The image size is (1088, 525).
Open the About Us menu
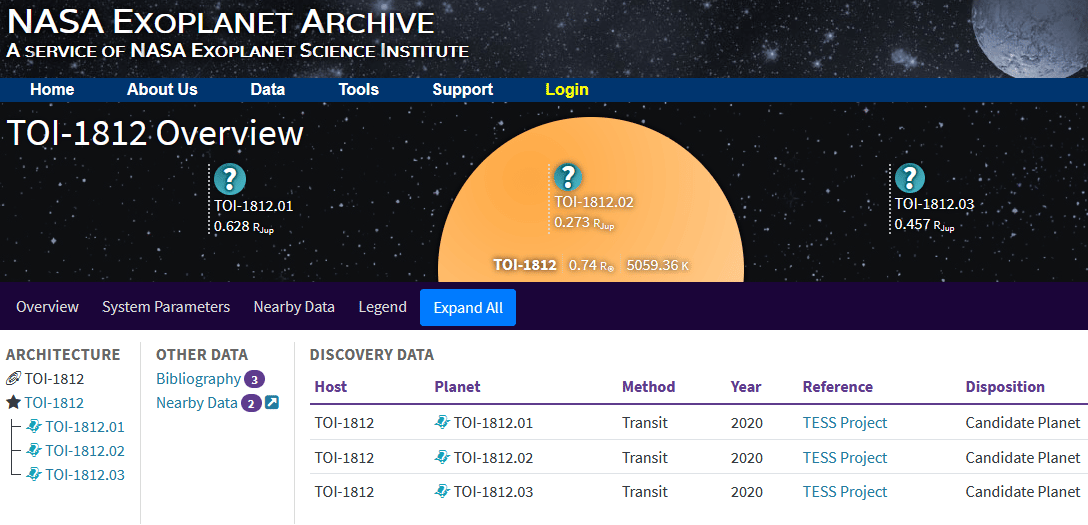point(162,89)
